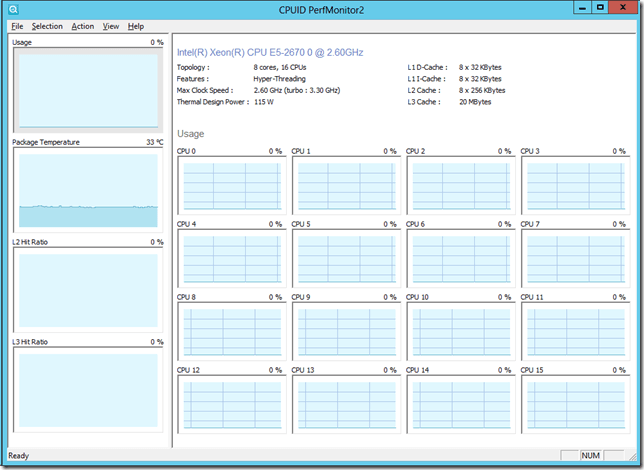Open the Action menu

[x=83, y=26]
